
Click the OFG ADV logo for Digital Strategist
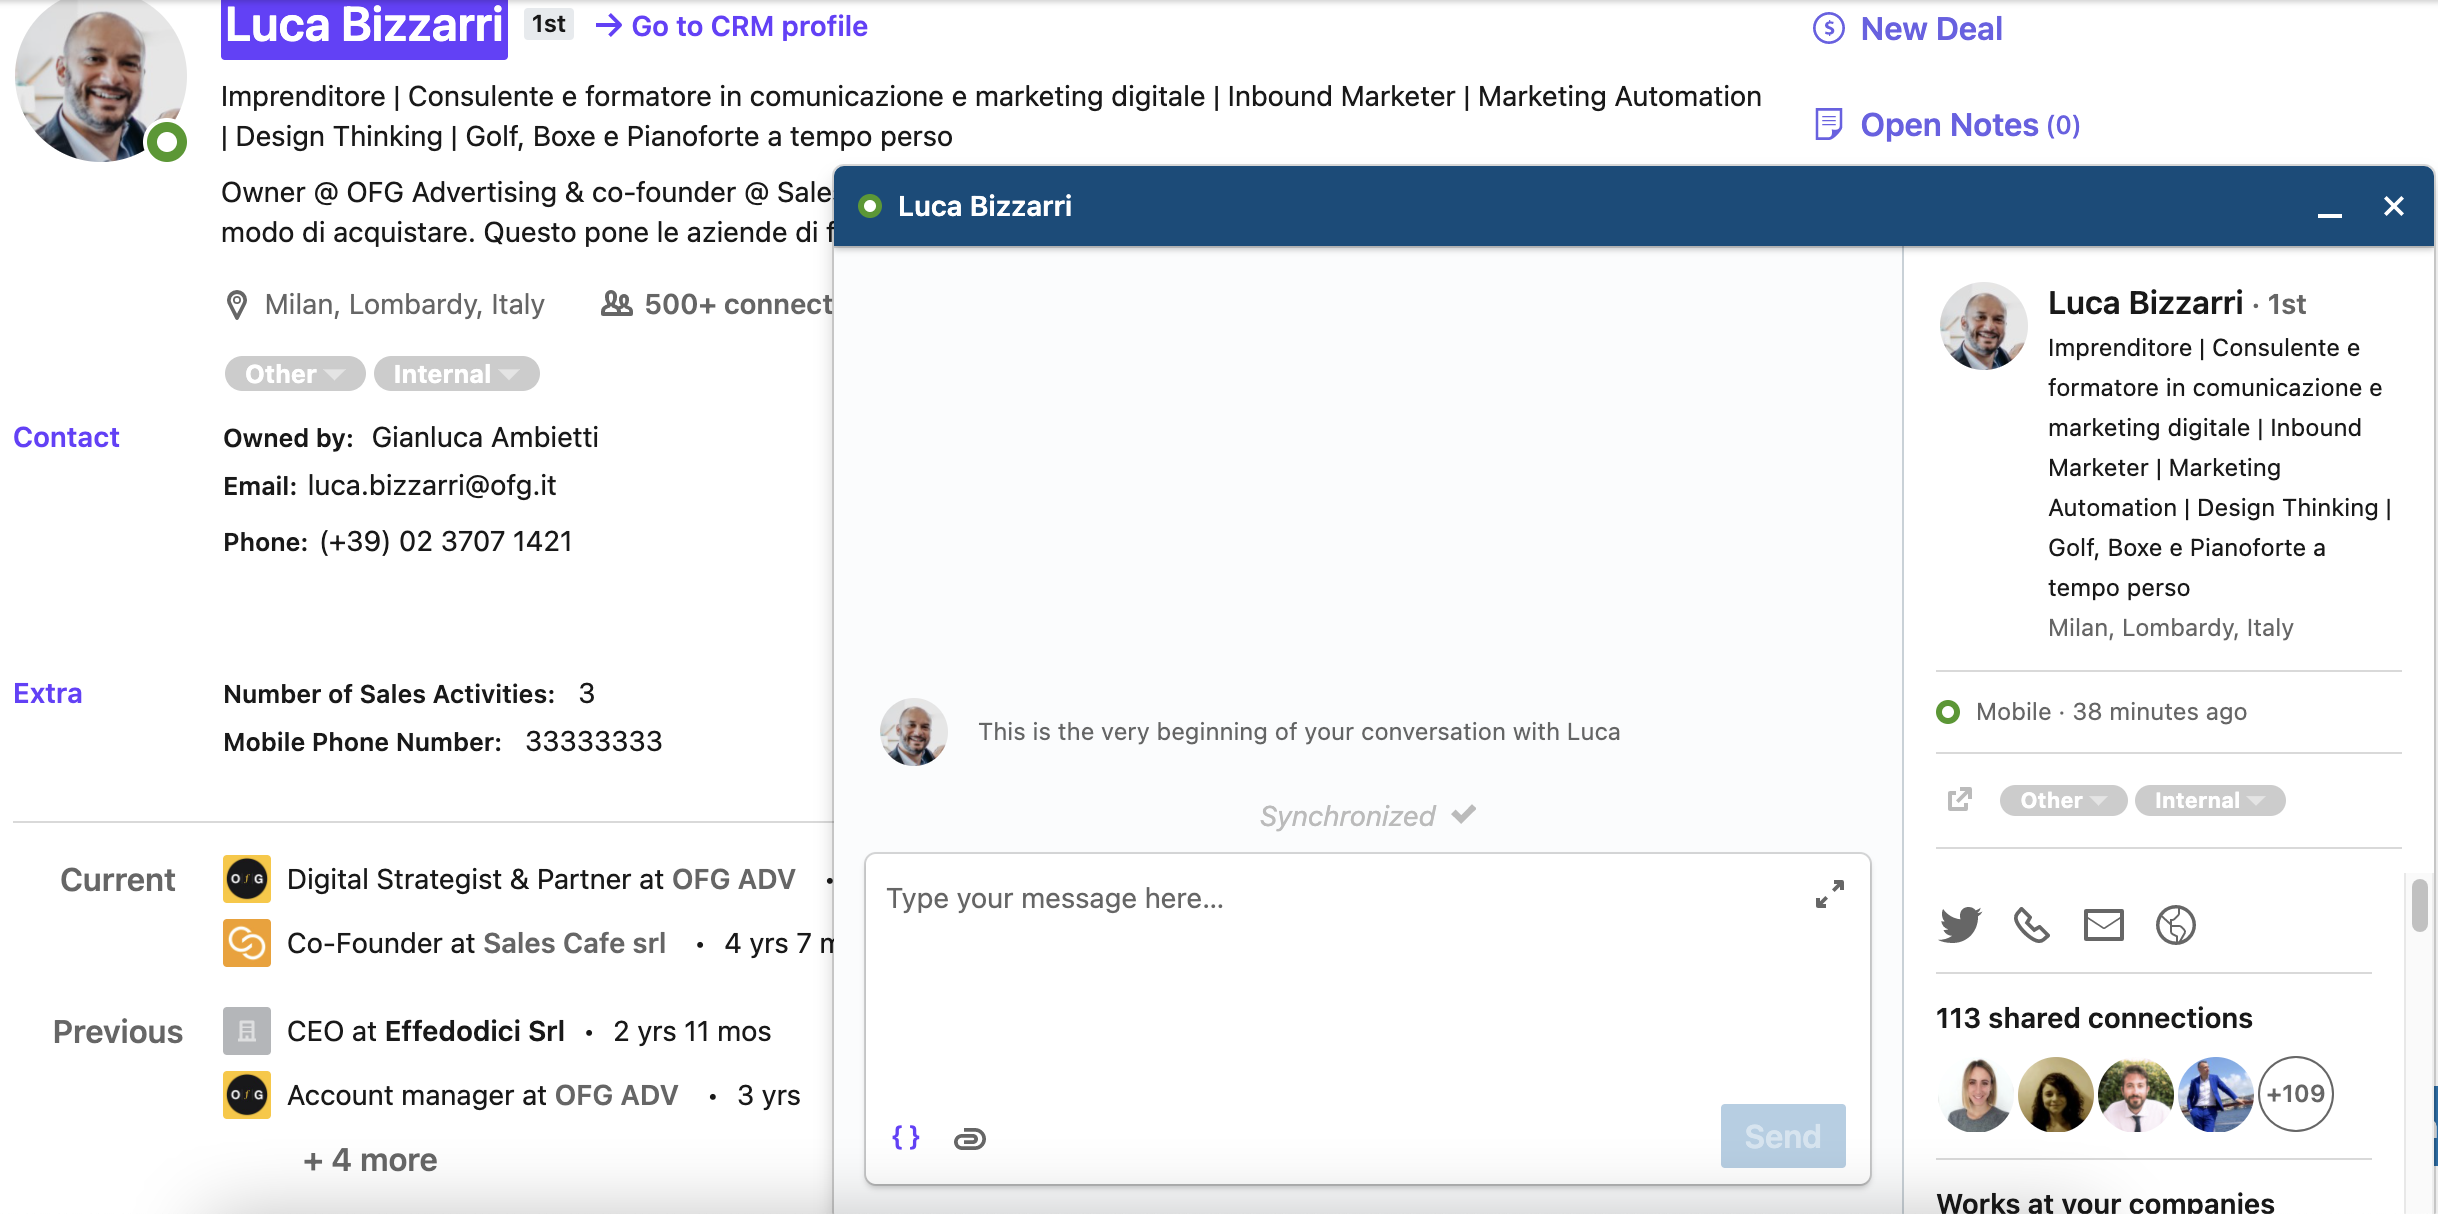(x=247, y=879)
